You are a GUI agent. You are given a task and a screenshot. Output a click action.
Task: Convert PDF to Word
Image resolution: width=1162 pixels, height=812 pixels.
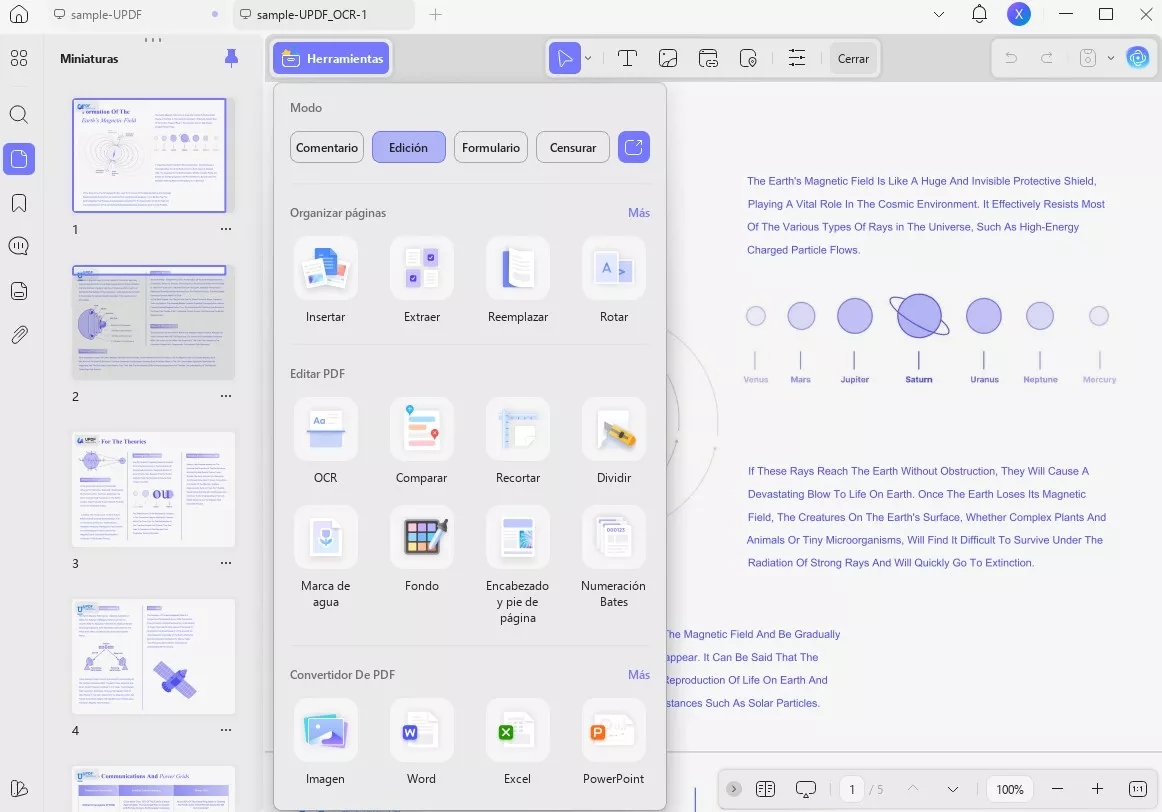tap(422, 731)
